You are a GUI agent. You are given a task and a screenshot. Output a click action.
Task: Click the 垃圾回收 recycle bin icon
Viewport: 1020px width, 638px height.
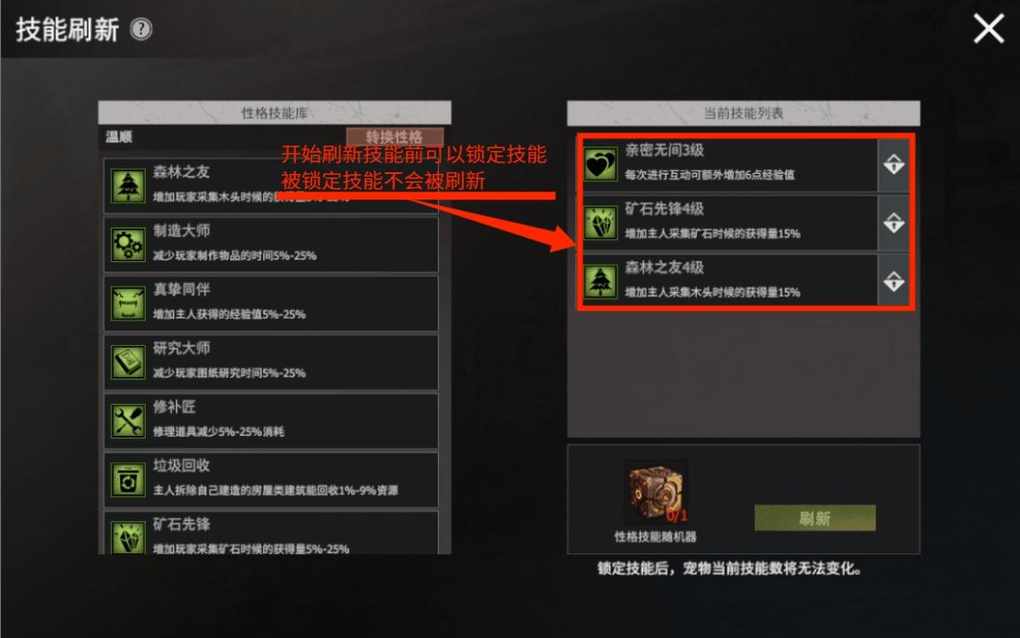pos(128,480)
